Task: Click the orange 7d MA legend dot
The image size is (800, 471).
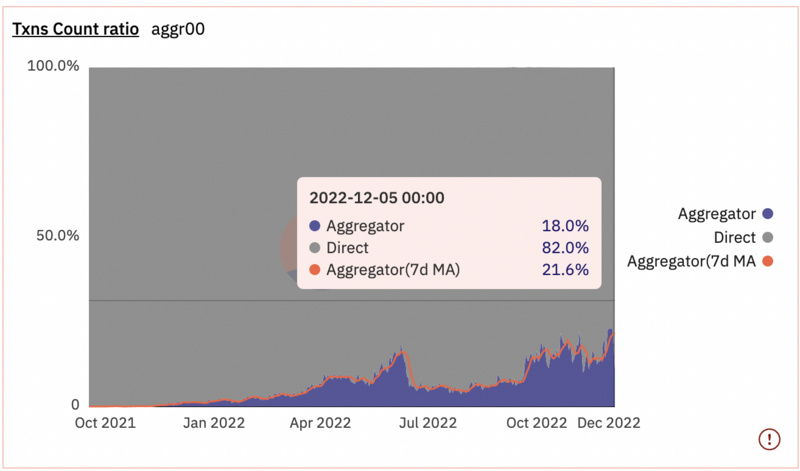Action: [x=768, y=262]
